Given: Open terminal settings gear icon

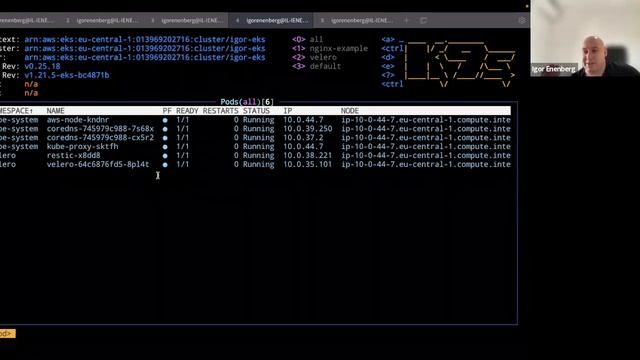Looking at the screenshot, I should [522, 20].
